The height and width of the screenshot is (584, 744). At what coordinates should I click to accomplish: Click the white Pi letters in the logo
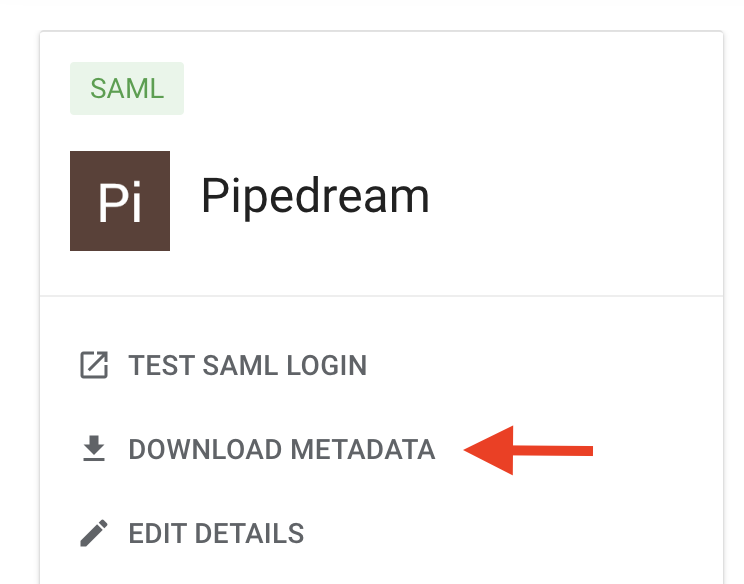click(x=120, y=203)
